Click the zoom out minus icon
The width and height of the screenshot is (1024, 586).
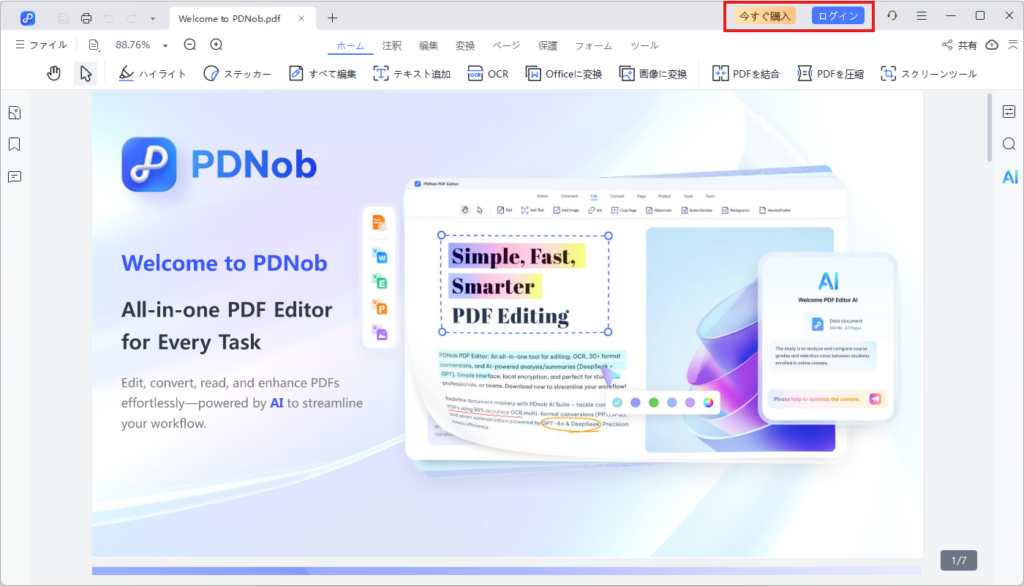tap(190, 45)
